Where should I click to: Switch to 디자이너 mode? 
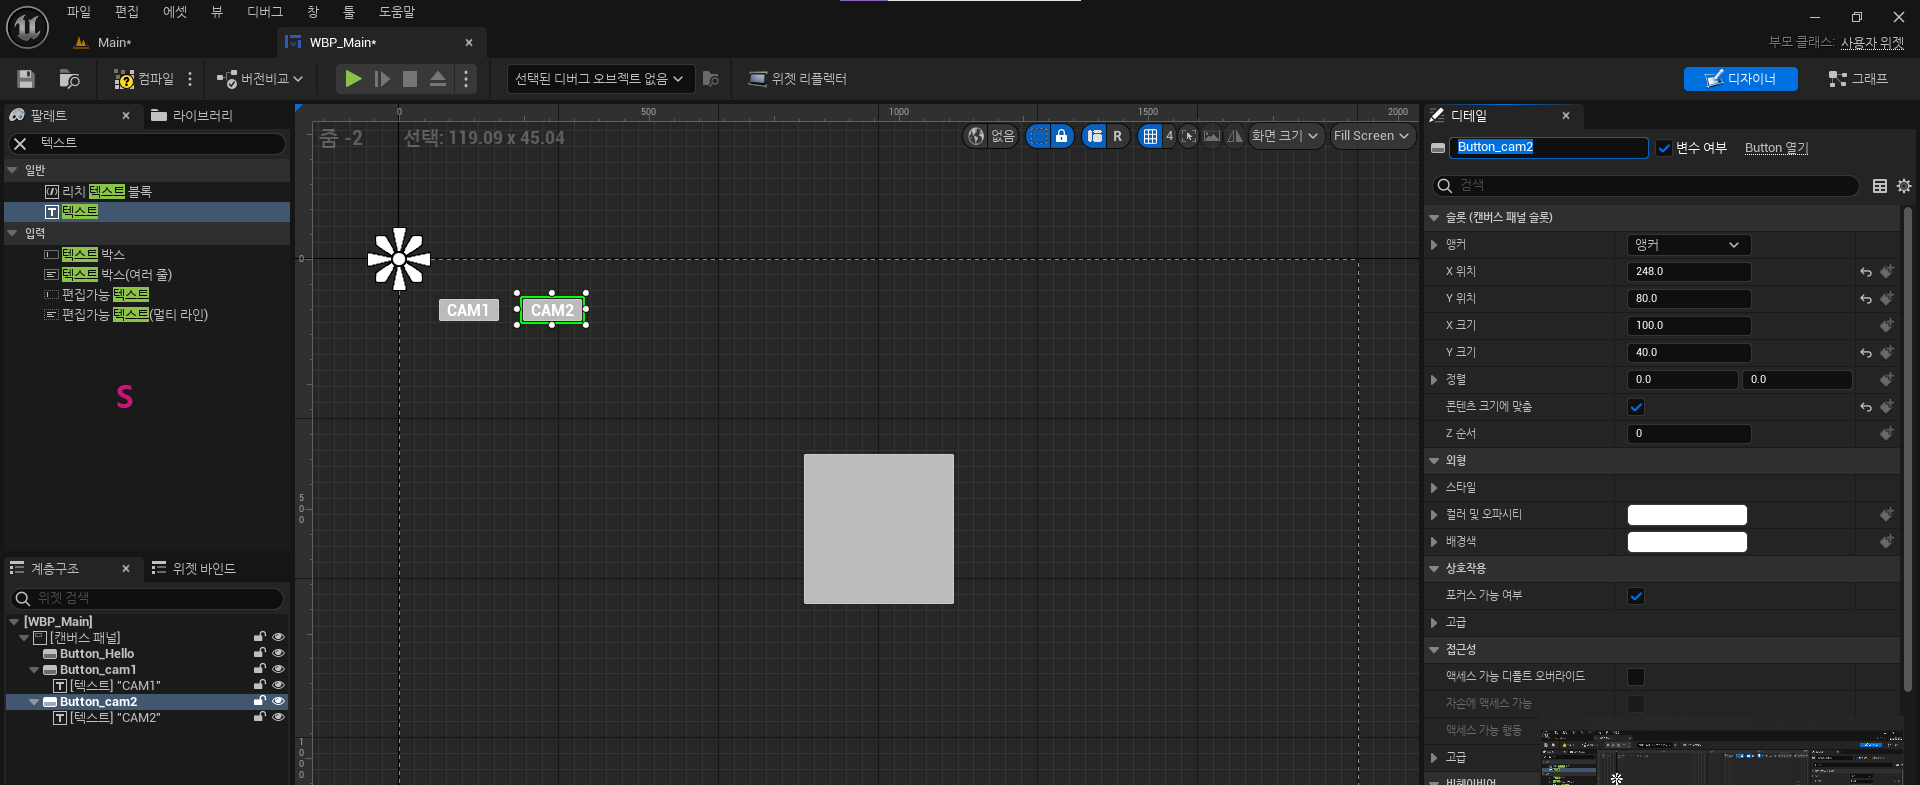tap(1740, 79)
